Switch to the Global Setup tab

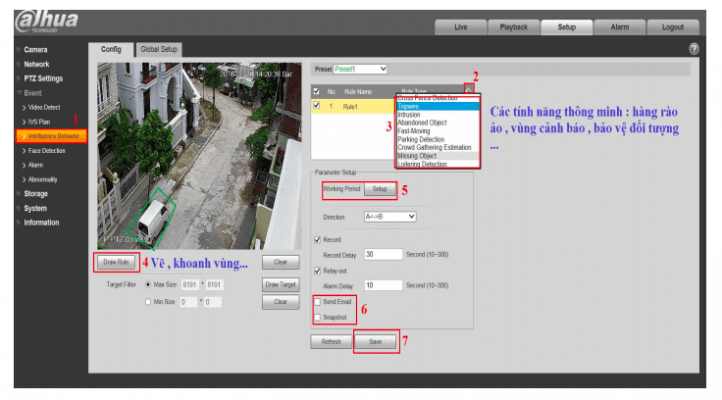coord(159,48)
